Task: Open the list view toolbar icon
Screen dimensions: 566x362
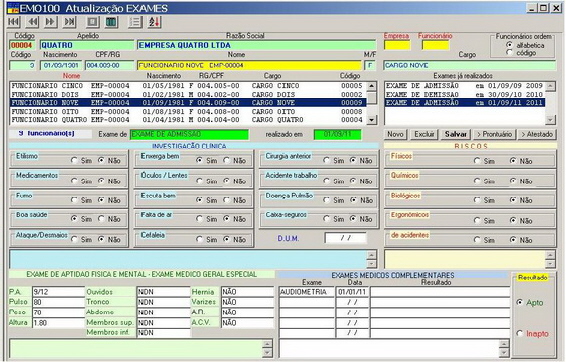Action: tap(135, 22)
